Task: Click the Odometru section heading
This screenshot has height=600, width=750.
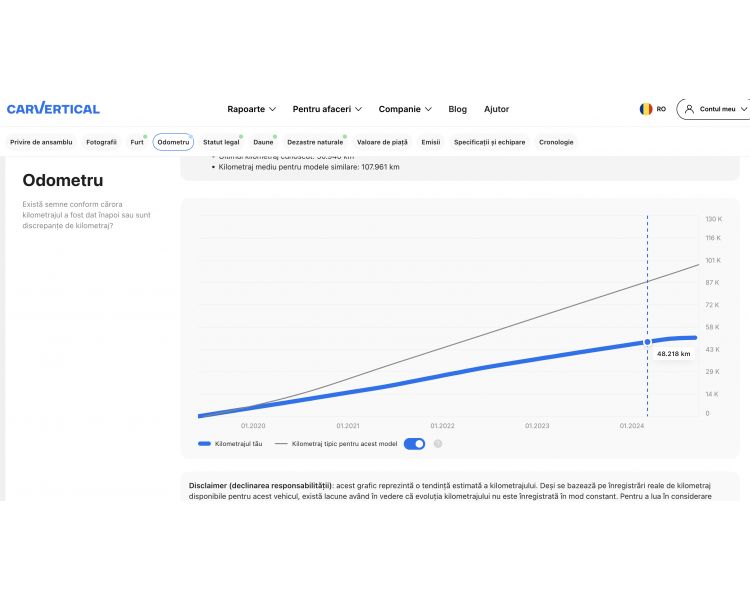Action: [63, 180]
